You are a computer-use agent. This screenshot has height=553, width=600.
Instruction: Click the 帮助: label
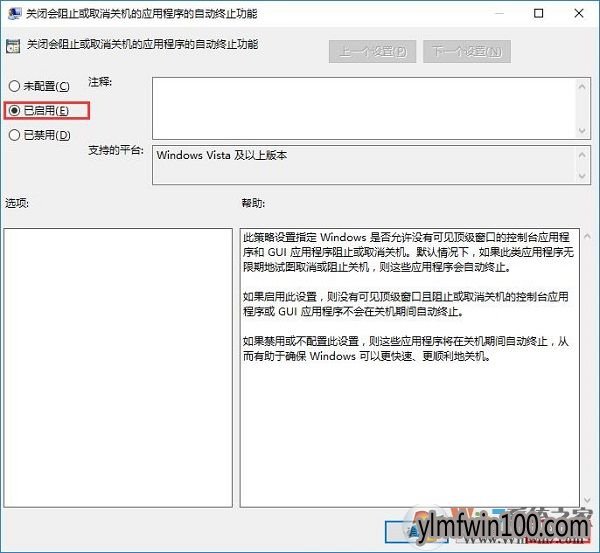[x=253, y=203]
